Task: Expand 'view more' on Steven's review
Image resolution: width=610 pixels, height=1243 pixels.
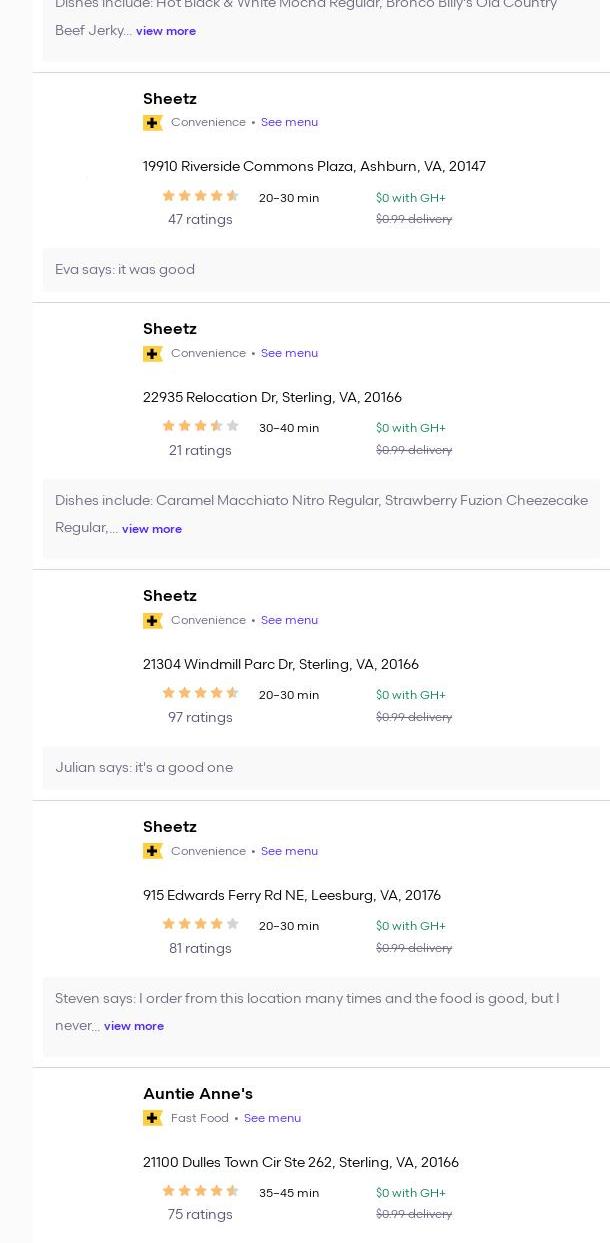Action: pyautogui.click(x=134, y=1026)
